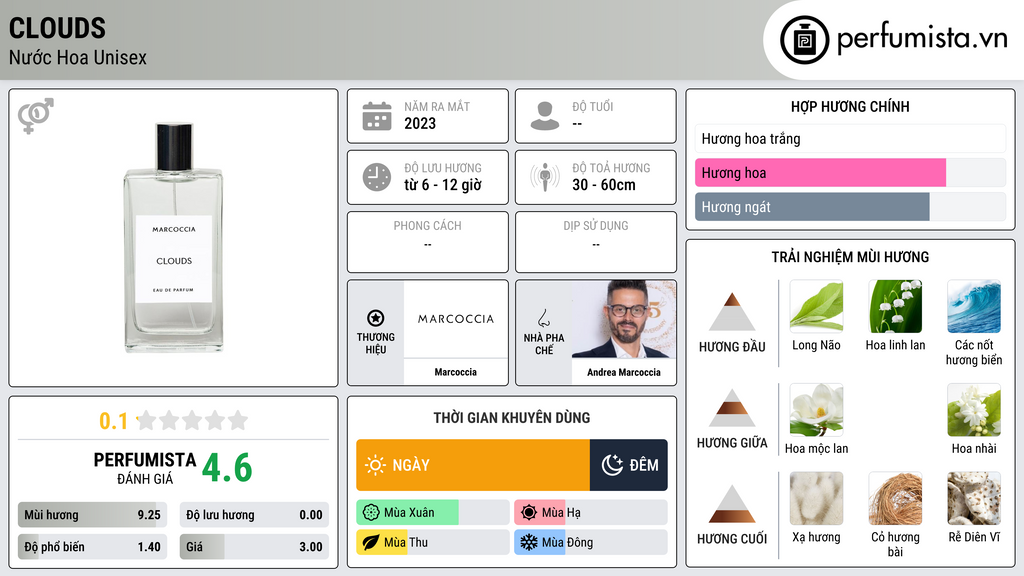This screenshot has height=576, width=1024.
Task: Open the Marcoccia brand logo image
Action: [x=456, y=319]
